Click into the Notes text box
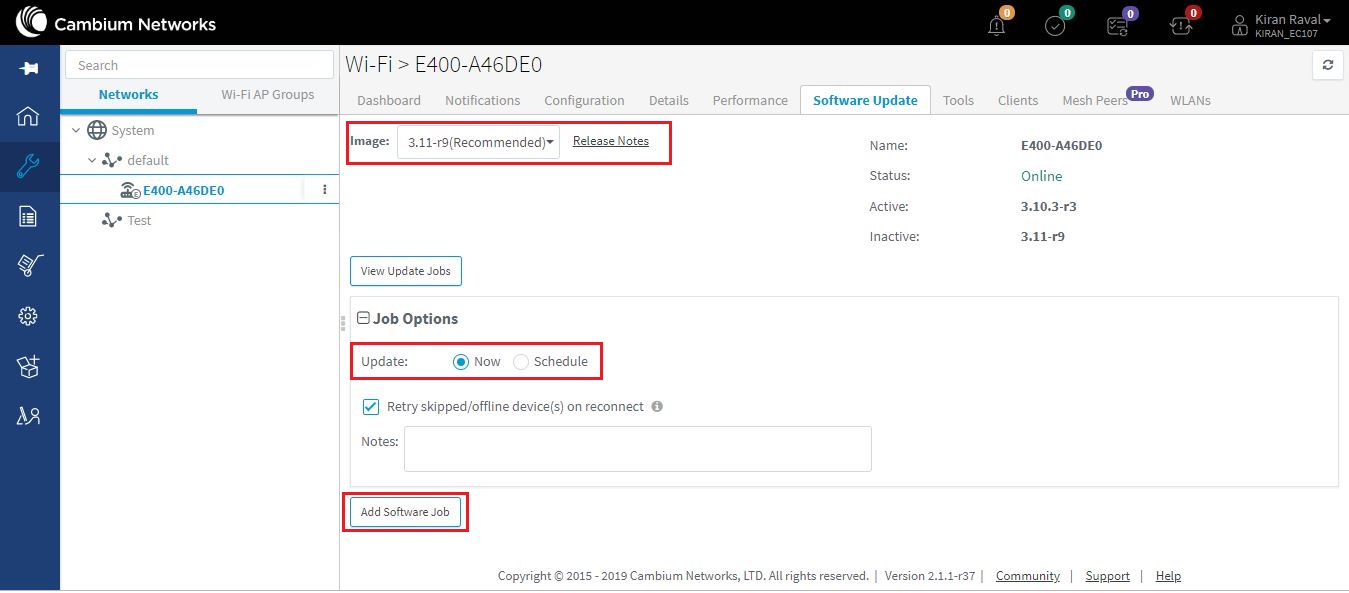Viewport: 1349px width, 593px height. tap(638, 449)
